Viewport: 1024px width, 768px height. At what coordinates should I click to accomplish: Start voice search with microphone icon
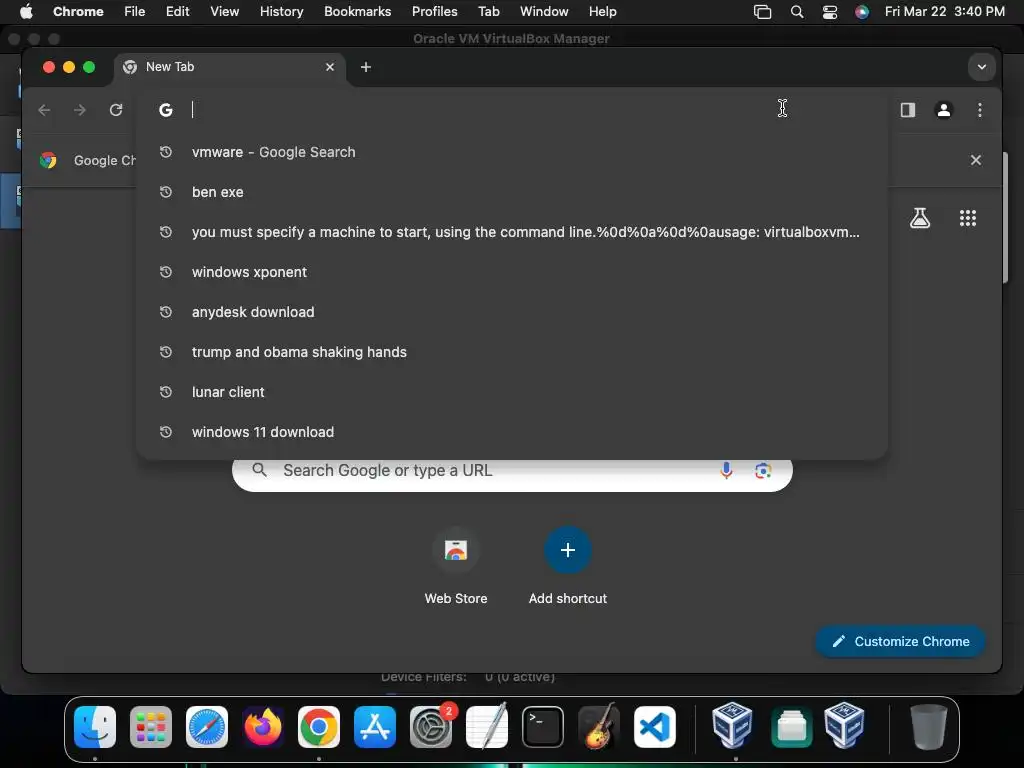pos(726,470)
